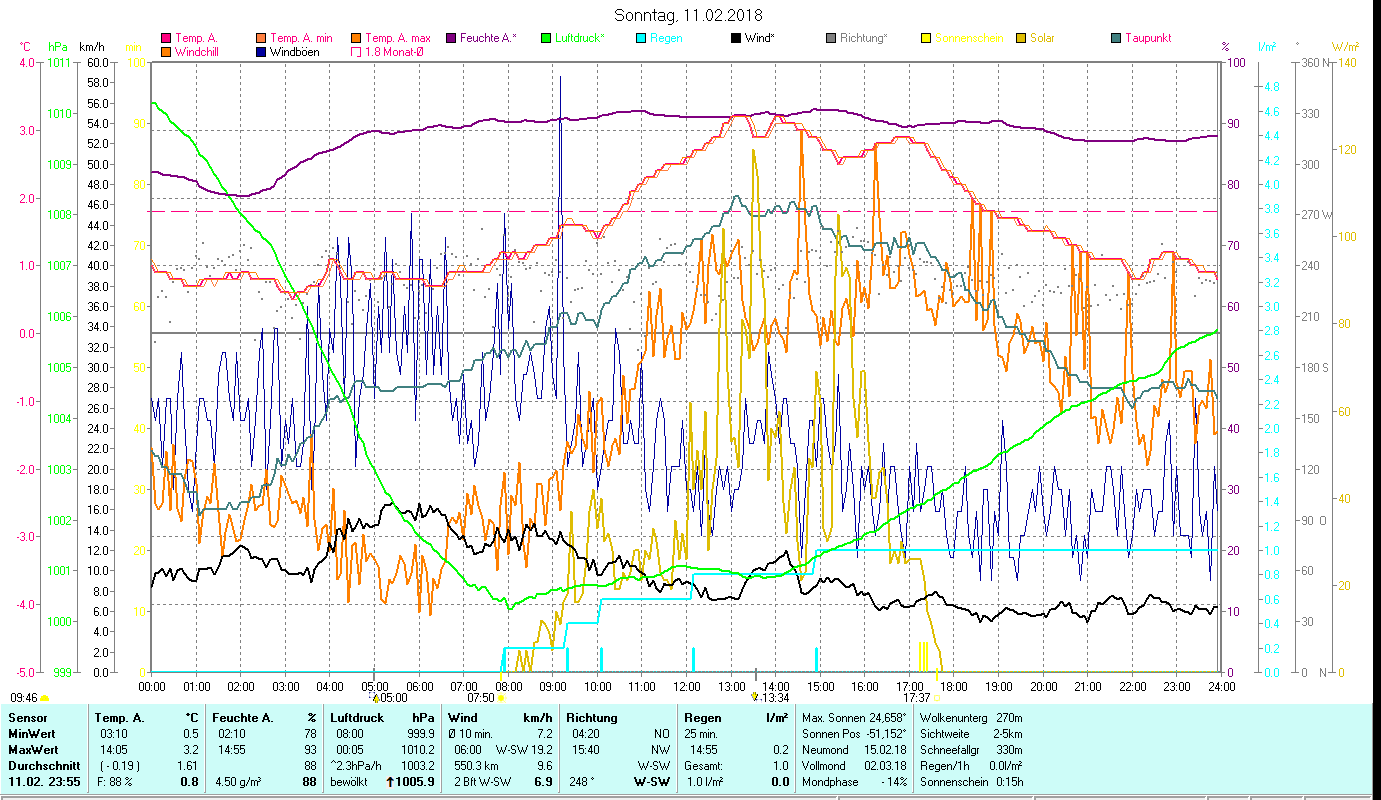Click the timestamp 11.02. 23:55
The image size is (1381, 800).
[x=46, y=782]
